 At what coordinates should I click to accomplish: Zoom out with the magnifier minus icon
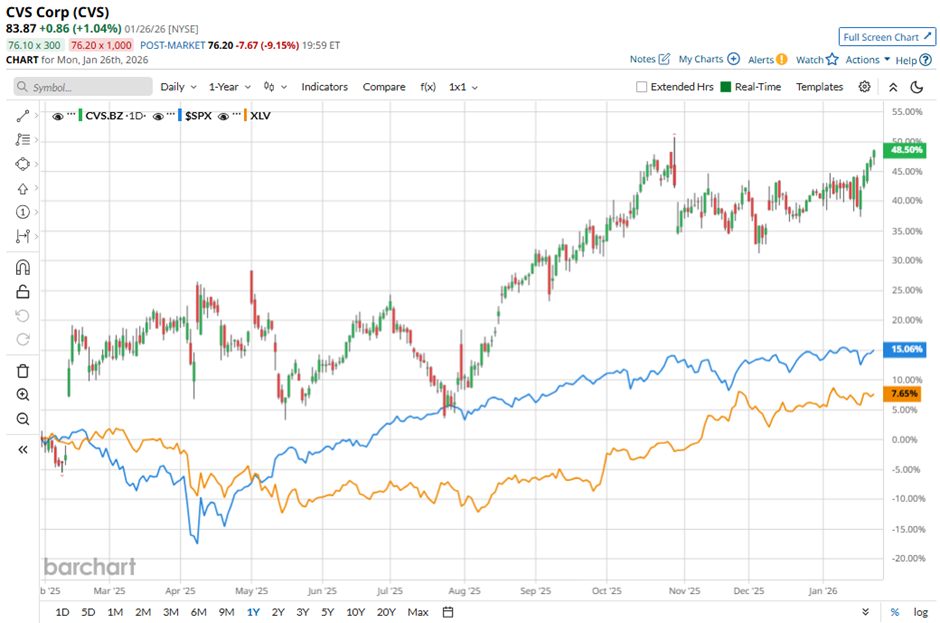(x=22, y=419)
